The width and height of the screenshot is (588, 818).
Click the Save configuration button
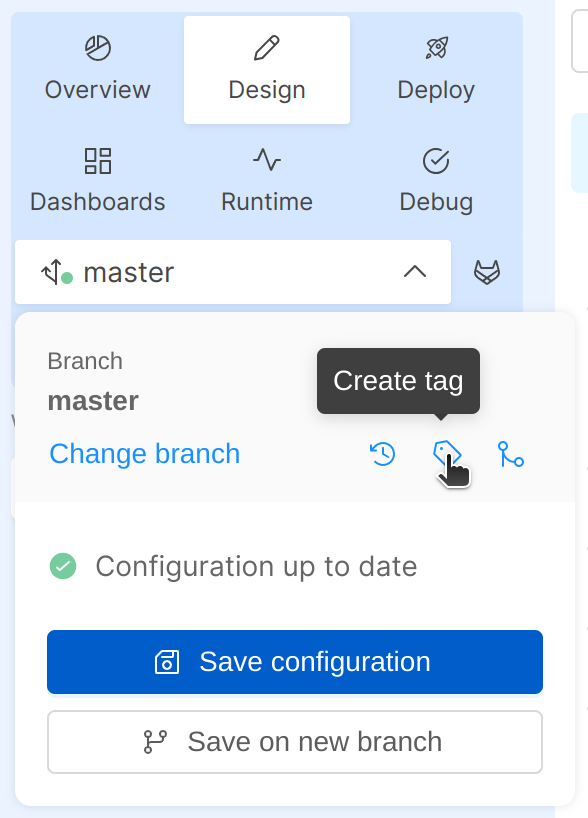click(294, 662)
